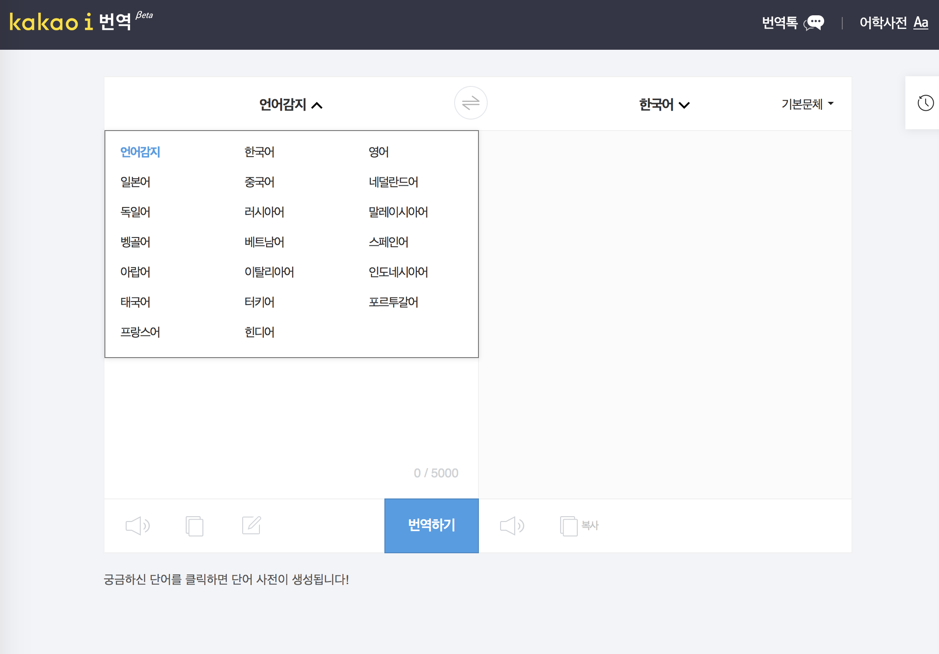939x654 pixels.
Task: Click the edit pencil icon under source
Action: [251, 525]
